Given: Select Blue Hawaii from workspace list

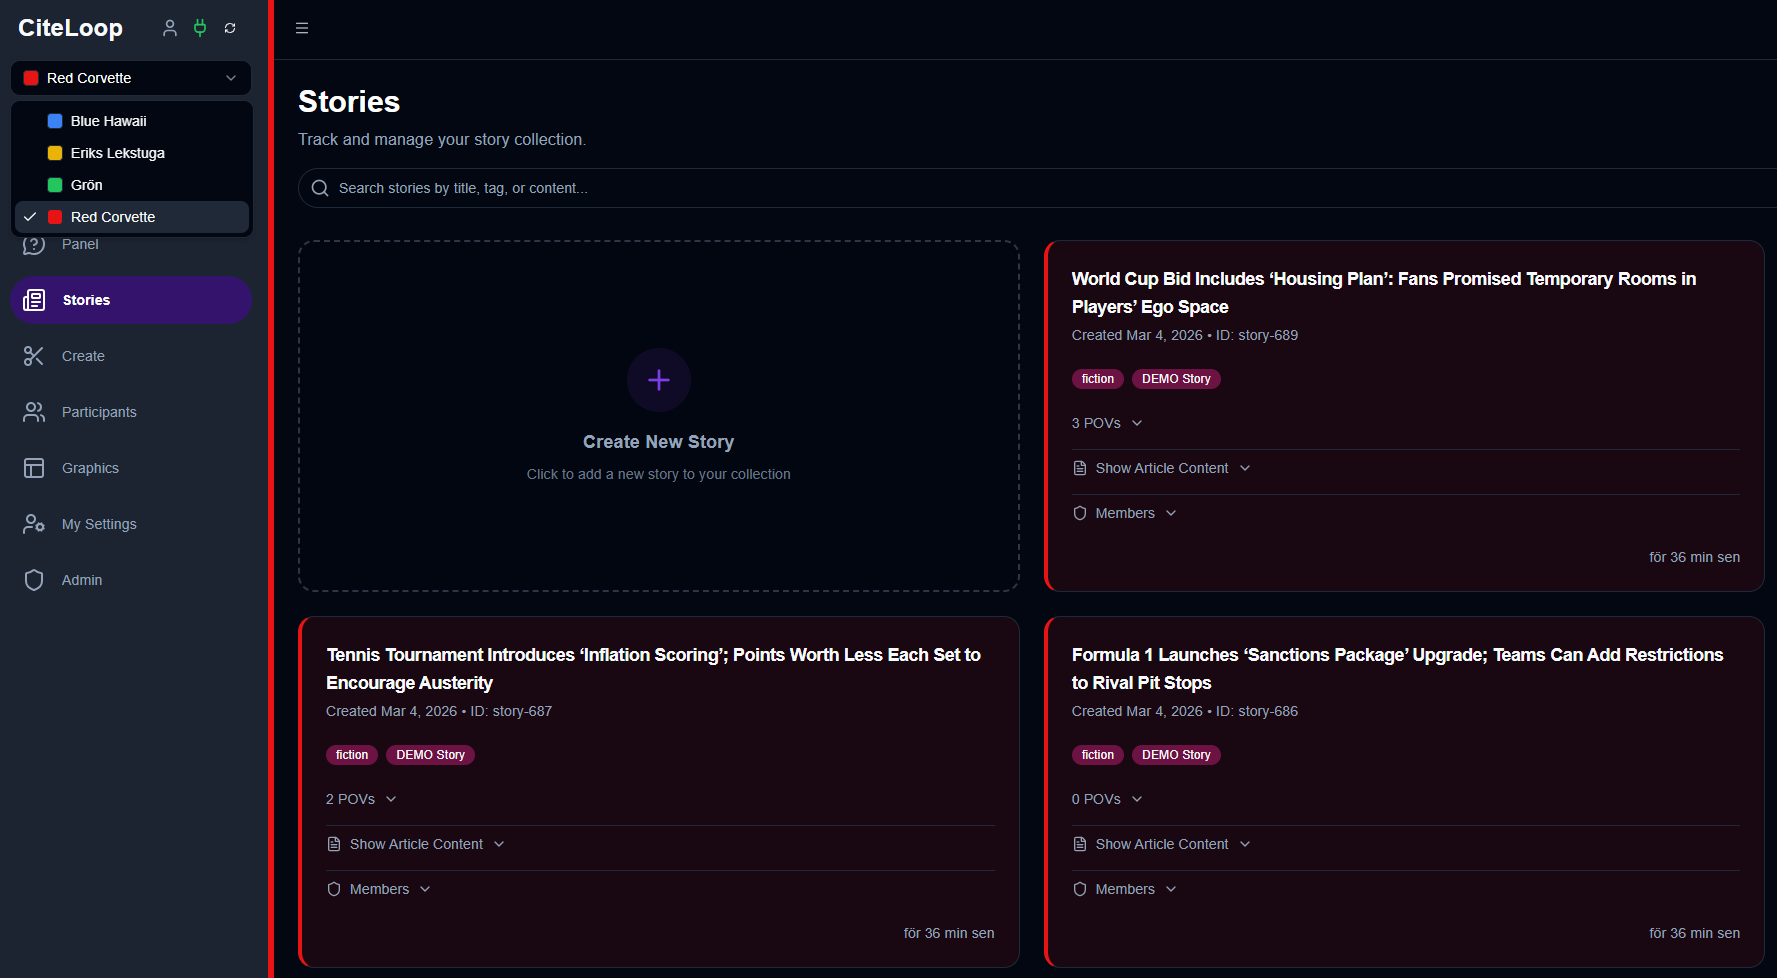Looking at the screenshot, I should (132, 121).
